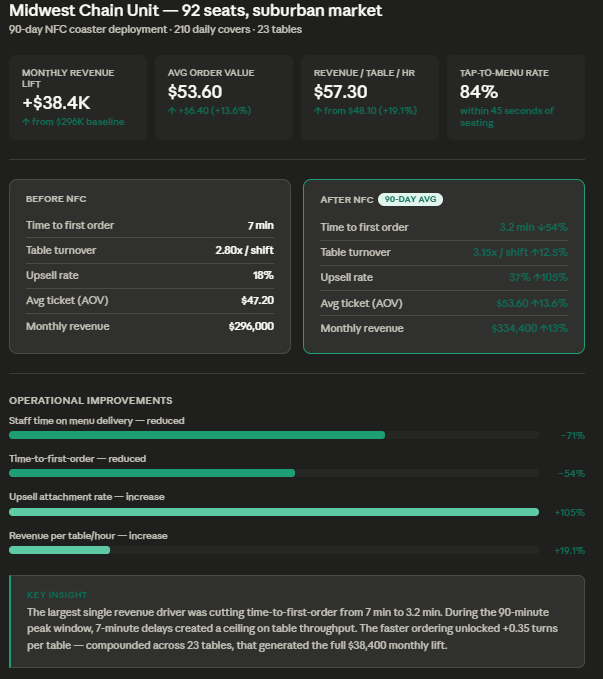The image size is (603, 679).
Task: Click 'within 45 seconds of seating' note
Action: click(506, 117)
